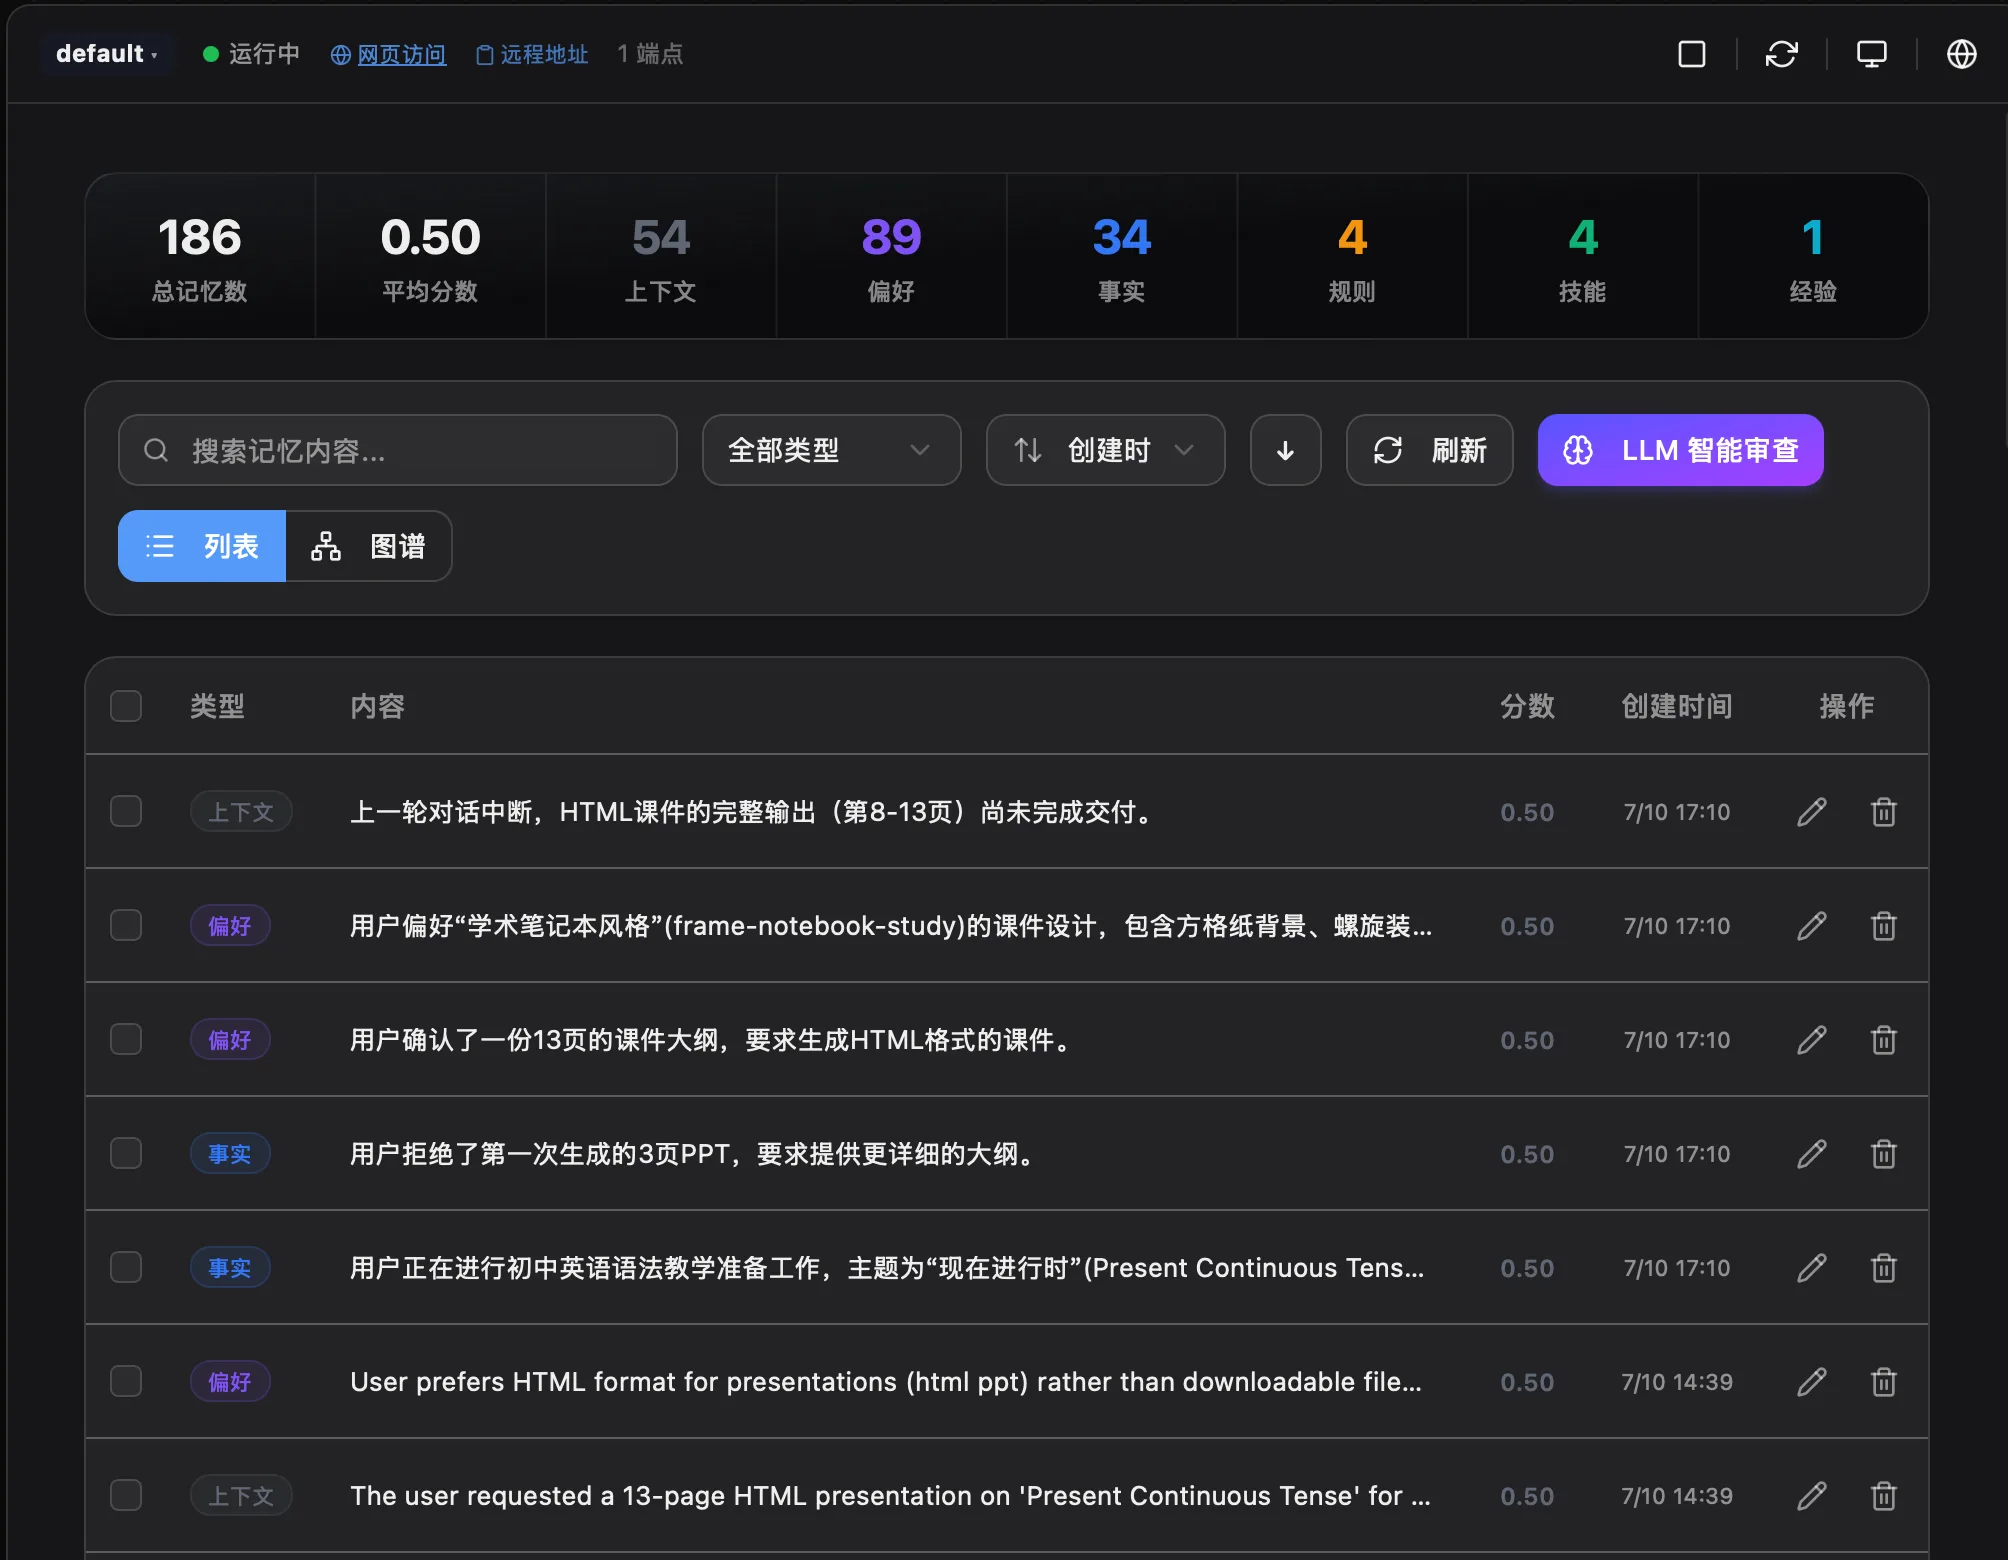Open the 全部类型 type filter dropdown
This screenshot has width=2008, height=1560.
pyautogui.click(x=831, y=450)
